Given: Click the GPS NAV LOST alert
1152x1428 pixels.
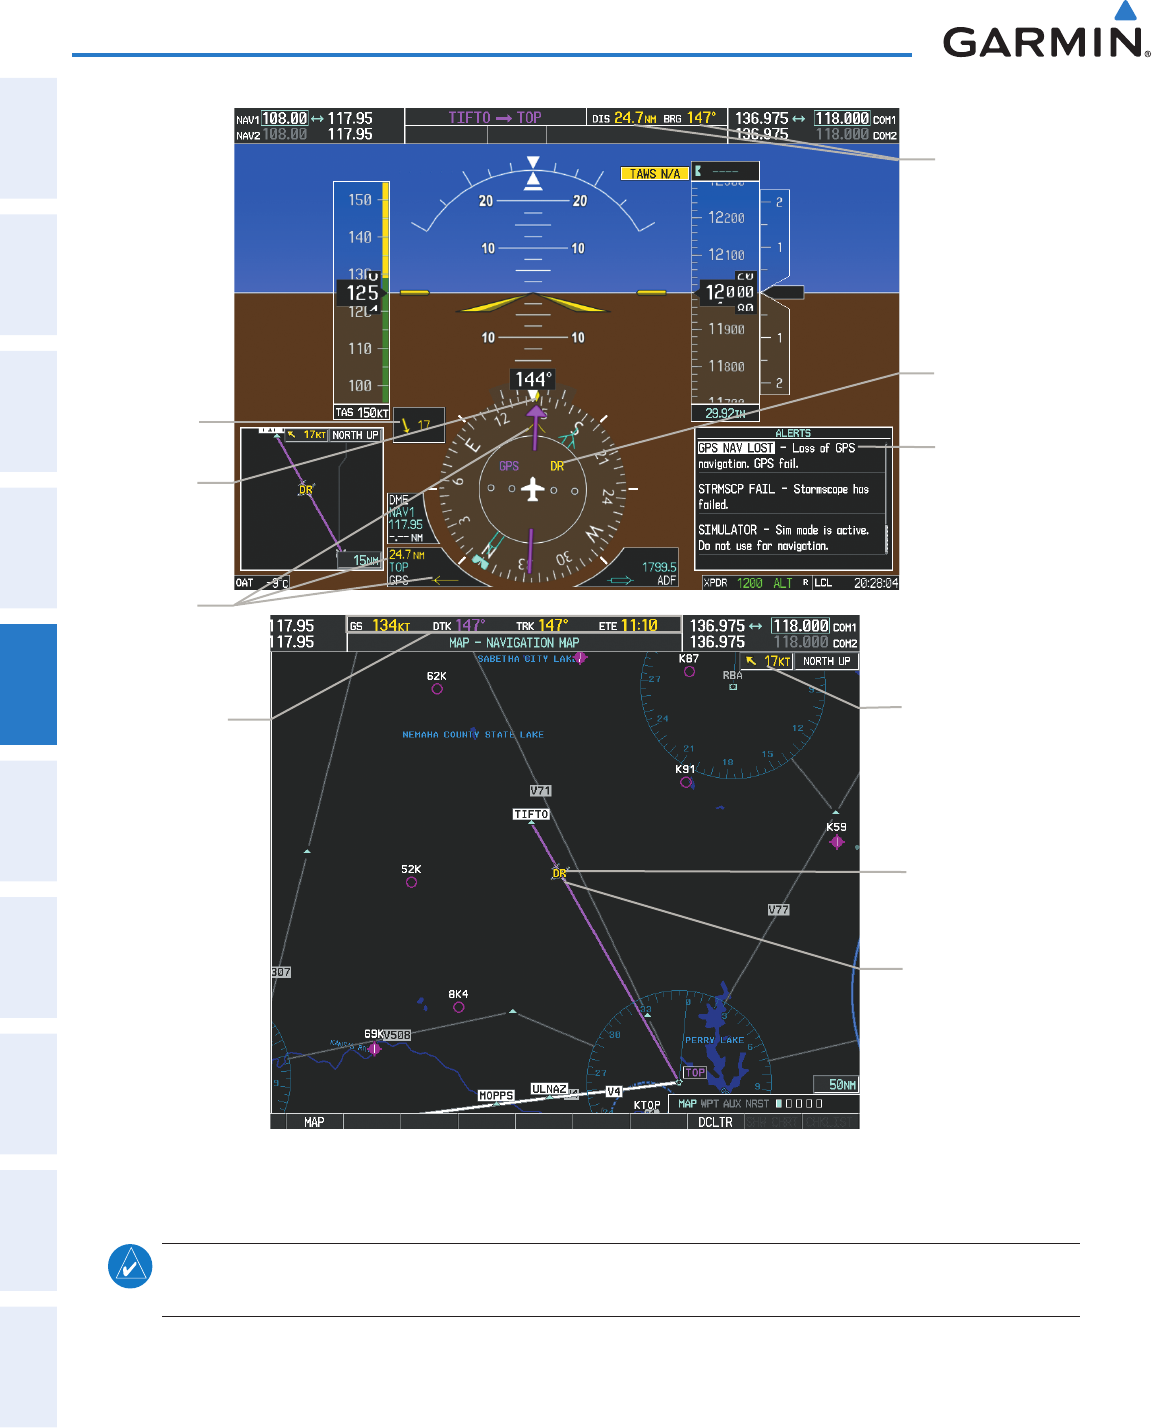Looking at the screenshot, I should (x=736, y=448).
